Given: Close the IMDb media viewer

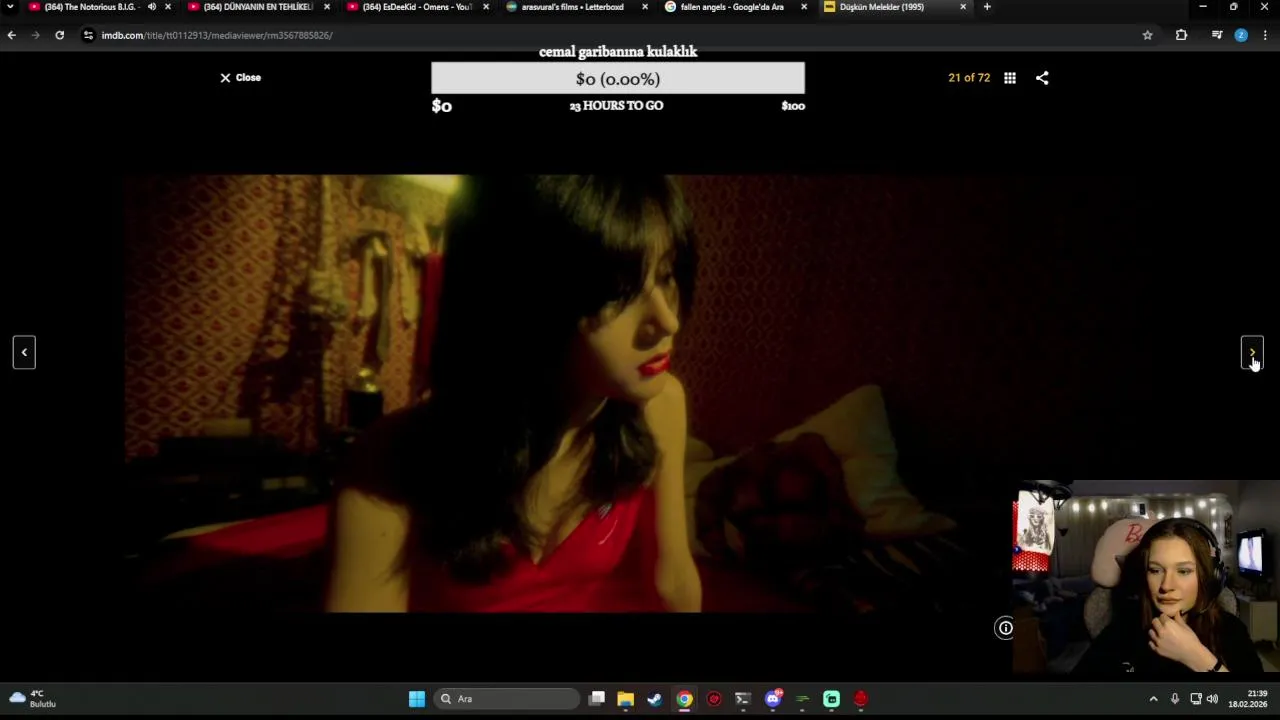Looking at the screenshot, I should coord(240,77).
